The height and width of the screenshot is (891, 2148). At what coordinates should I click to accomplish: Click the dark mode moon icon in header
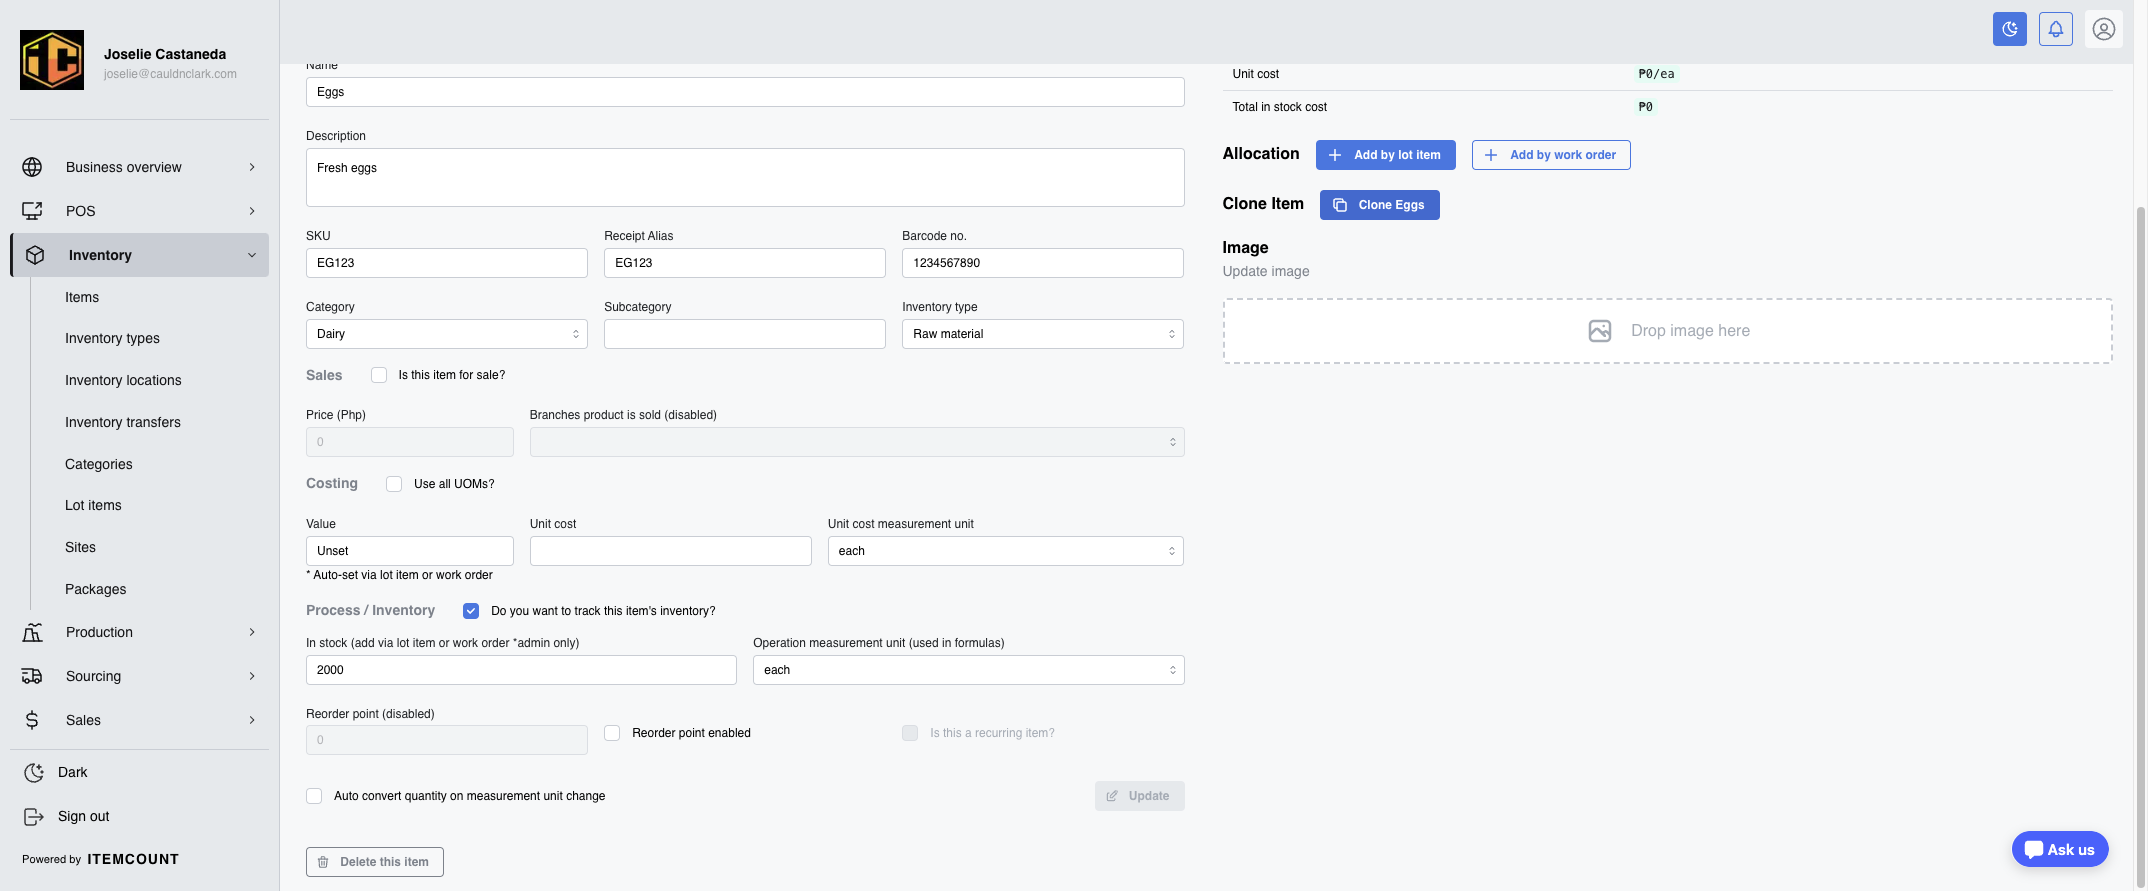[x=2009, y=29]
